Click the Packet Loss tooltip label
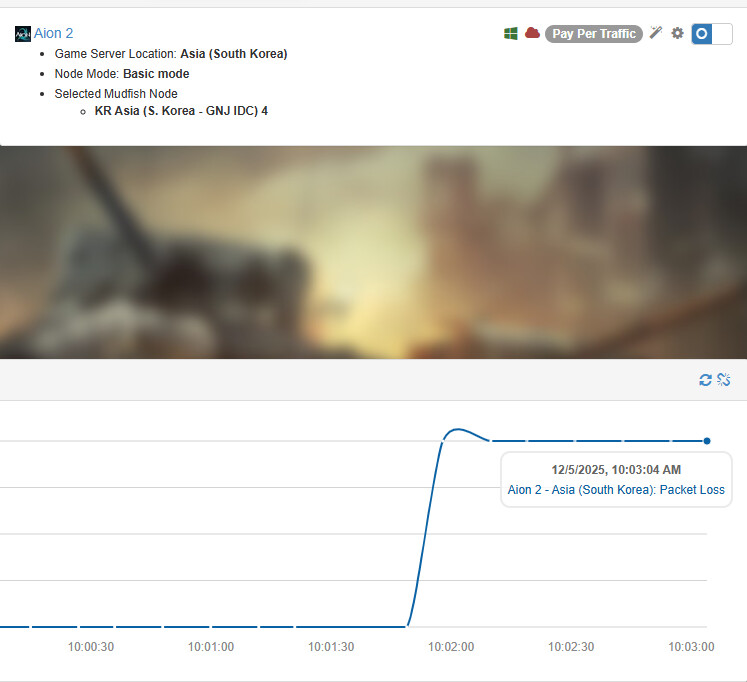This screenshot has height=682, width=747. 616,490
